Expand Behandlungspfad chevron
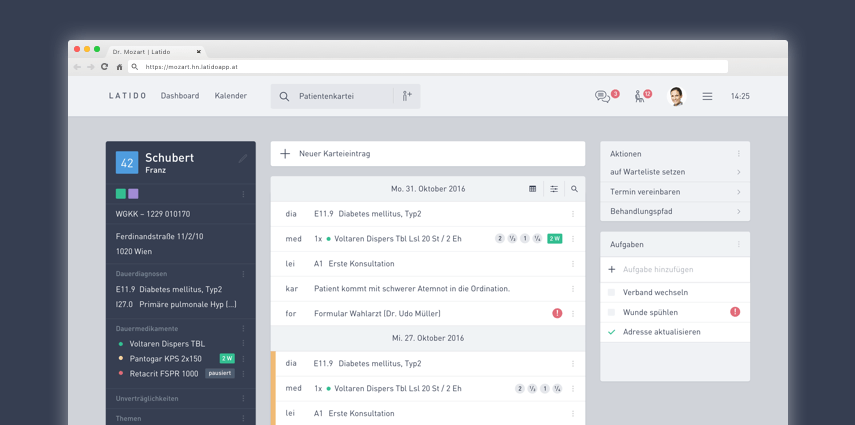 tap(738, 211)
